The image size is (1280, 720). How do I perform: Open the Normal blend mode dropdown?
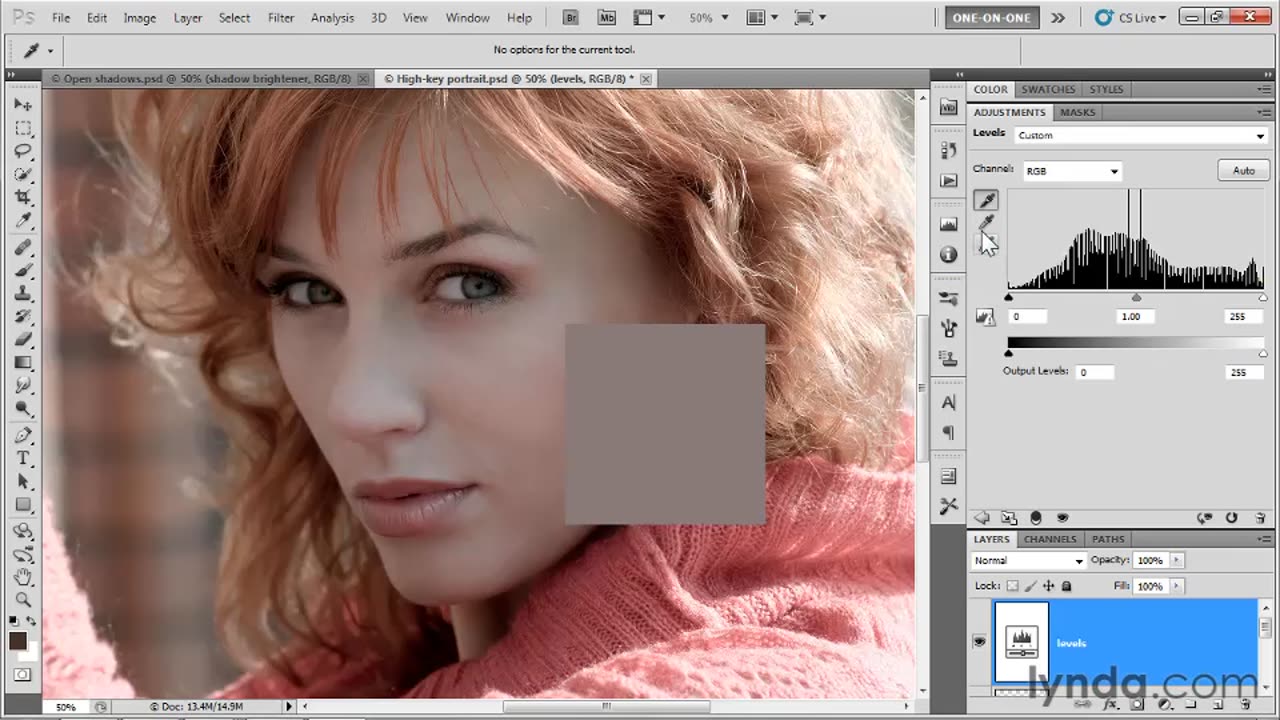click(x=1028, y=561)
